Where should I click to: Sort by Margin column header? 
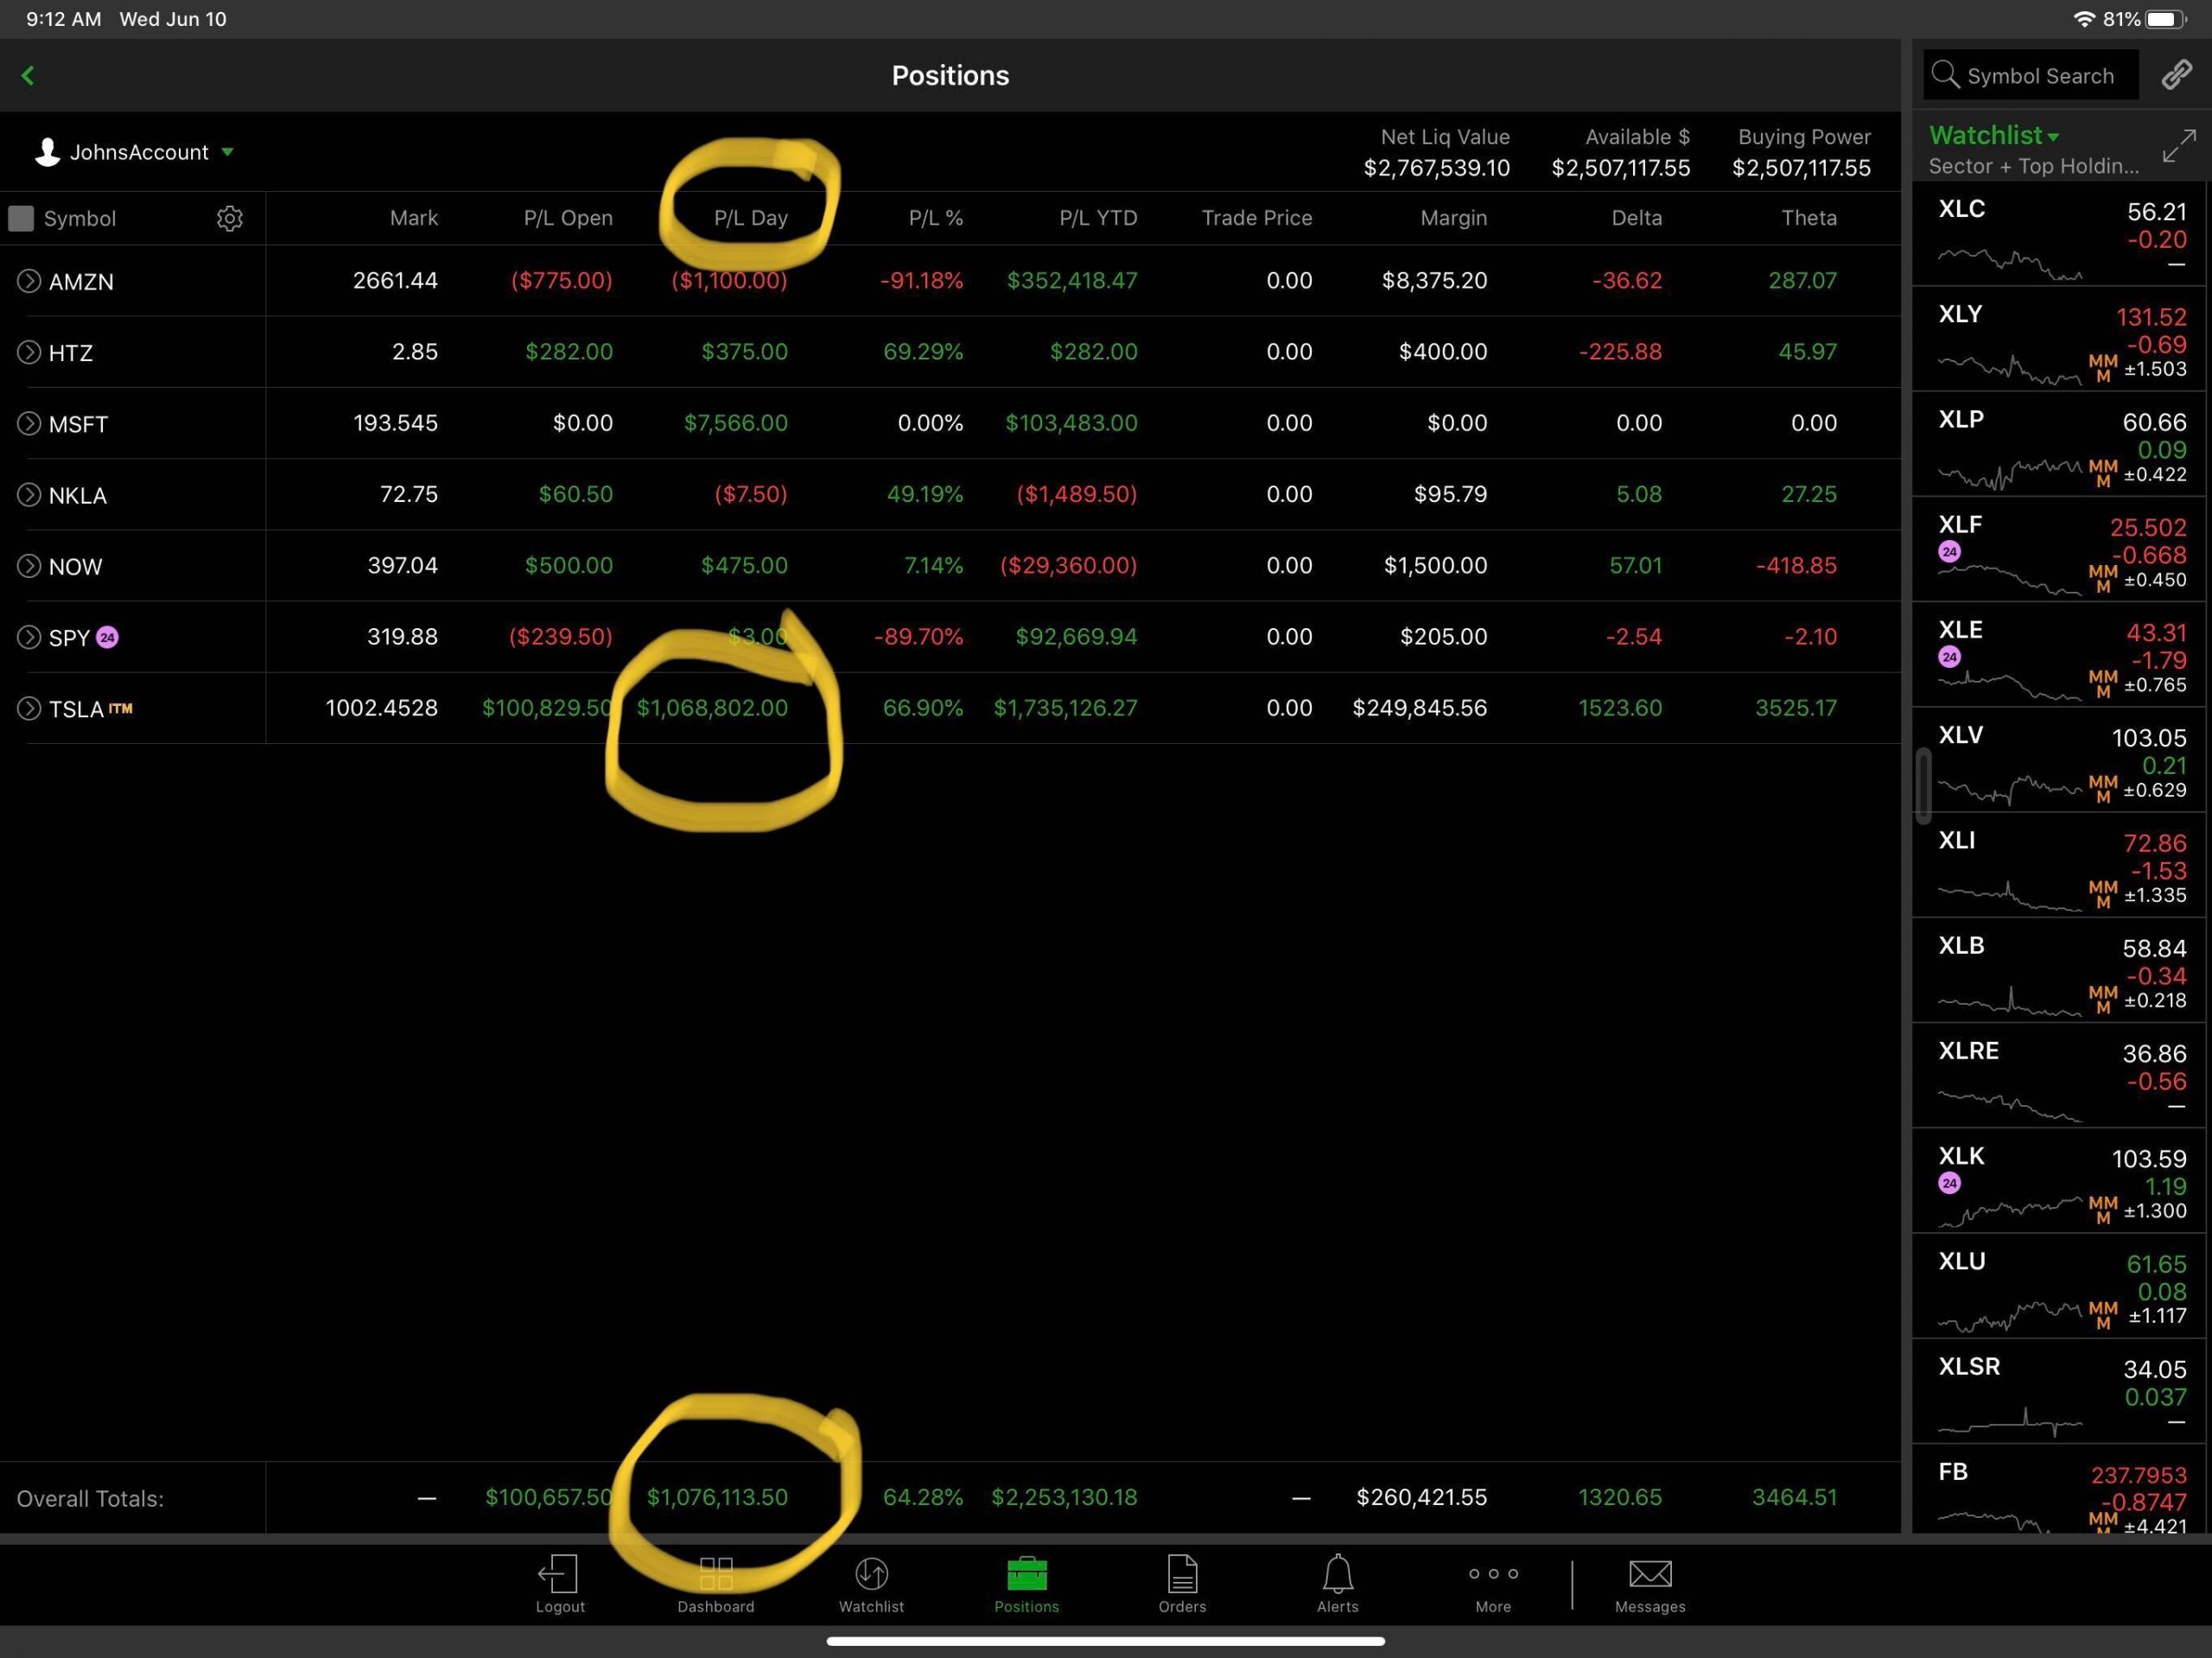[x=1454, y=218]
